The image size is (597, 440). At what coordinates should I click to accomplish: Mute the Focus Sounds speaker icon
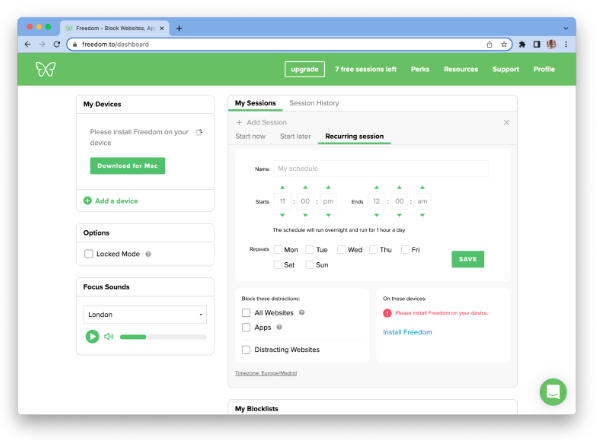(x=109, y=336)
